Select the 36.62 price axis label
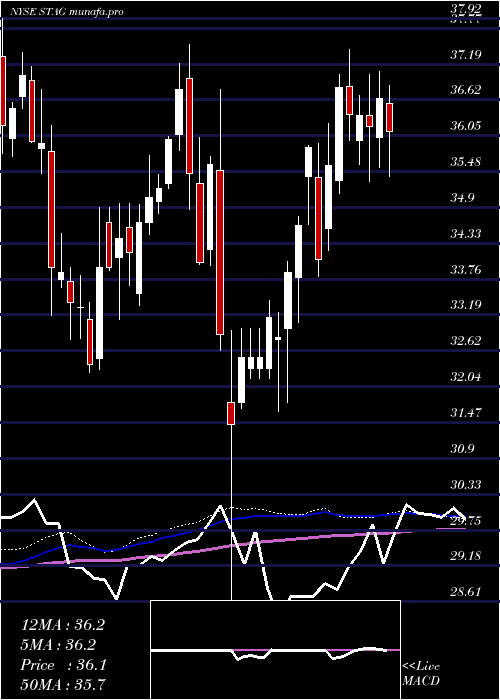500x700 pixels. 465,90
